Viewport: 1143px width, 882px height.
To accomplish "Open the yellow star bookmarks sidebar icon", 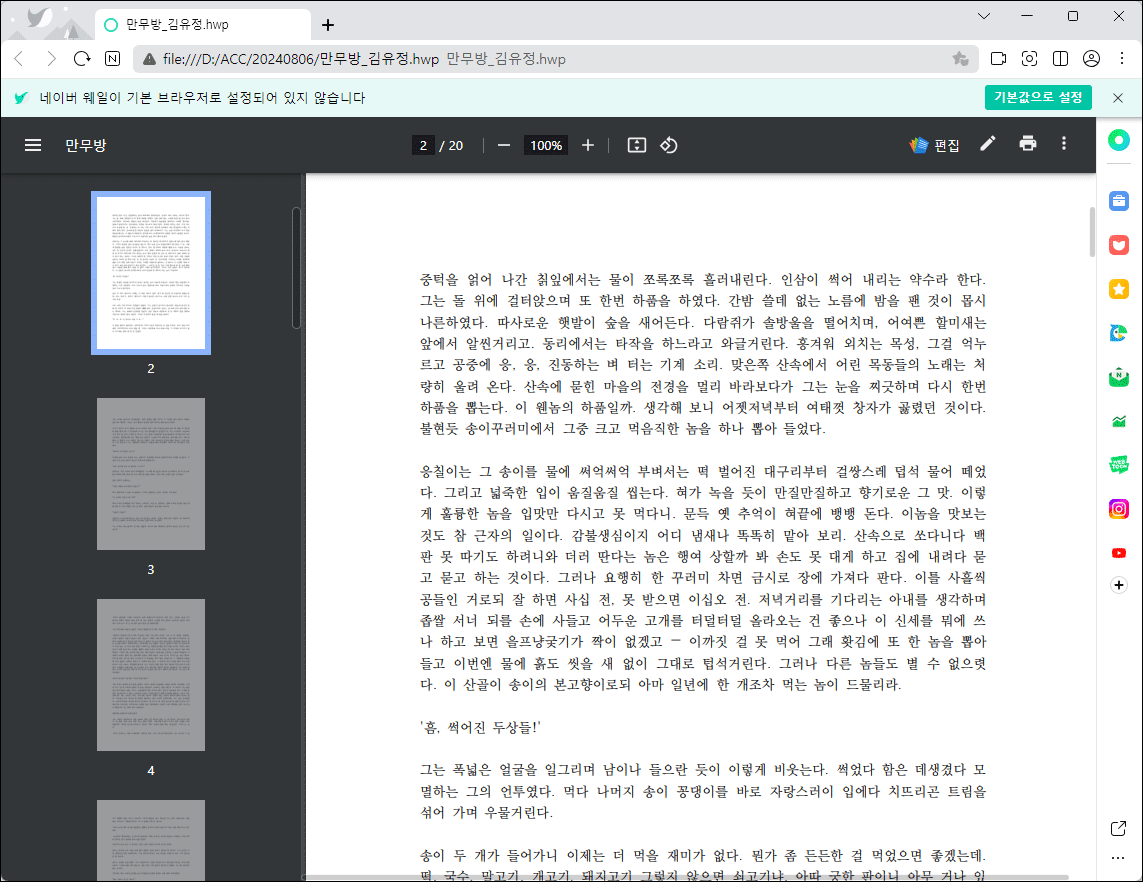I will 1118,289.
